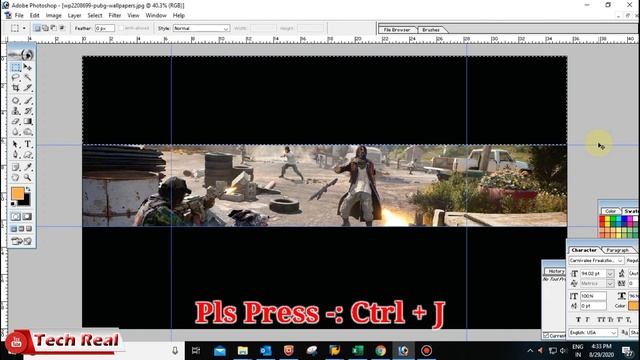Switch to Quick Mask mode

point(27,217)
